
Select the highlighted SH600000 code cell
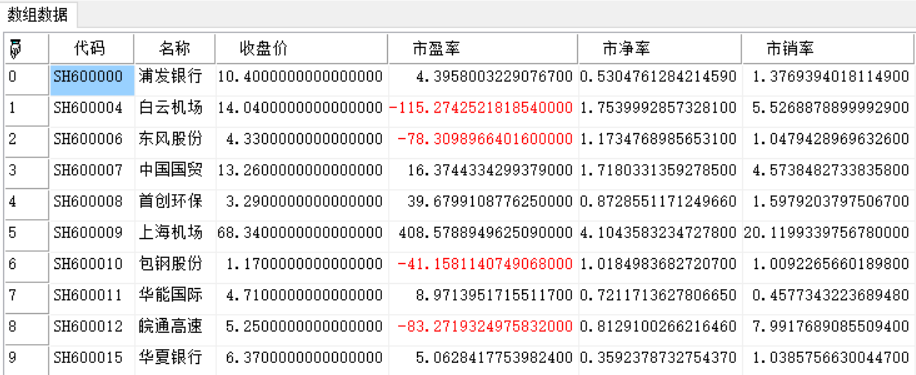click(x=92, y=80)
